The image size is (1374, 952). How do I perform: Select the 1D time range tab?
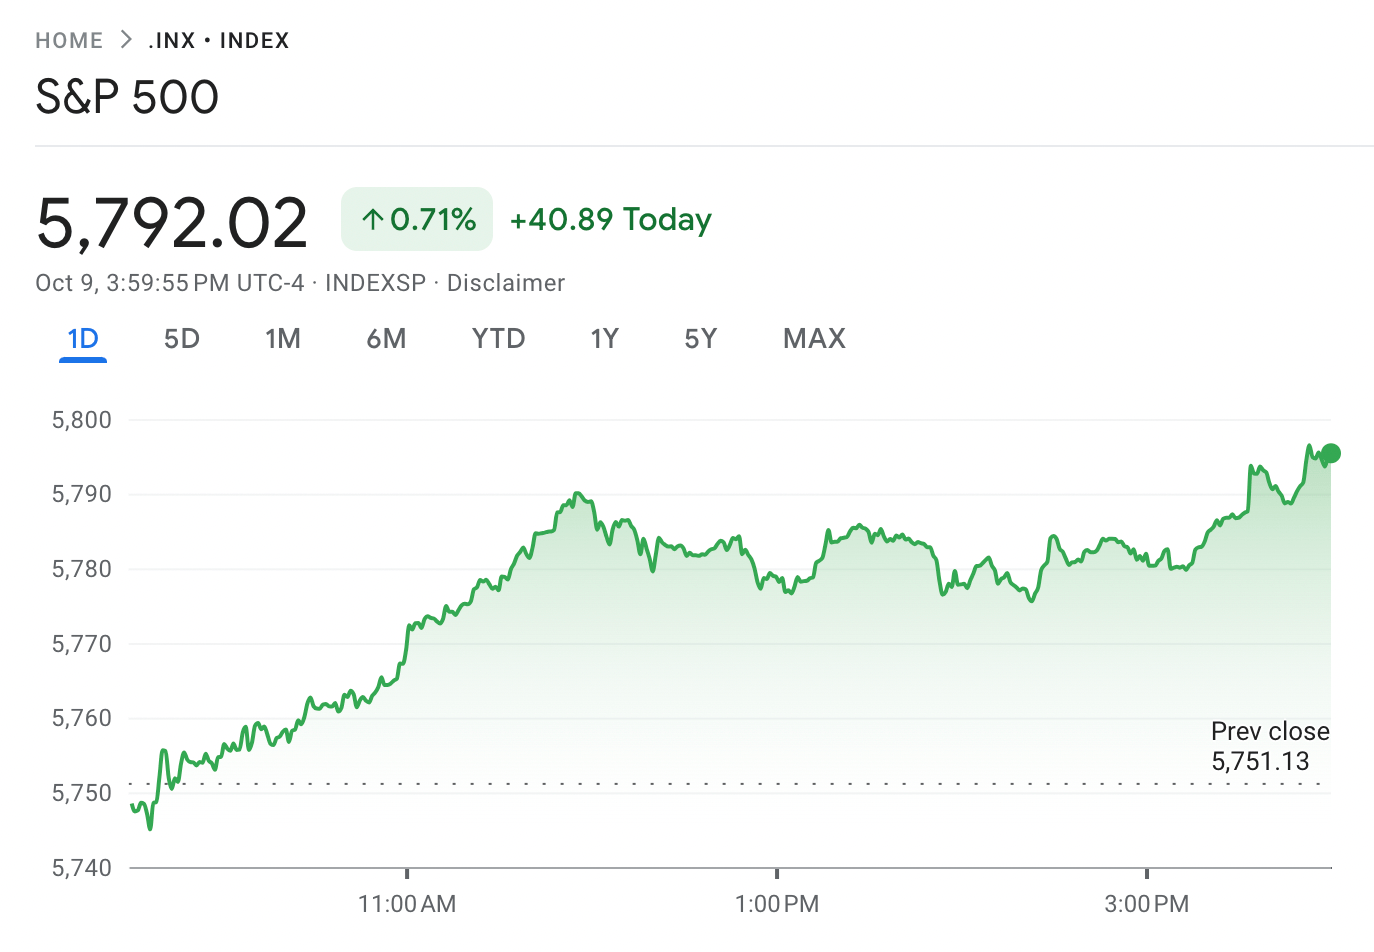pos(83,339)
